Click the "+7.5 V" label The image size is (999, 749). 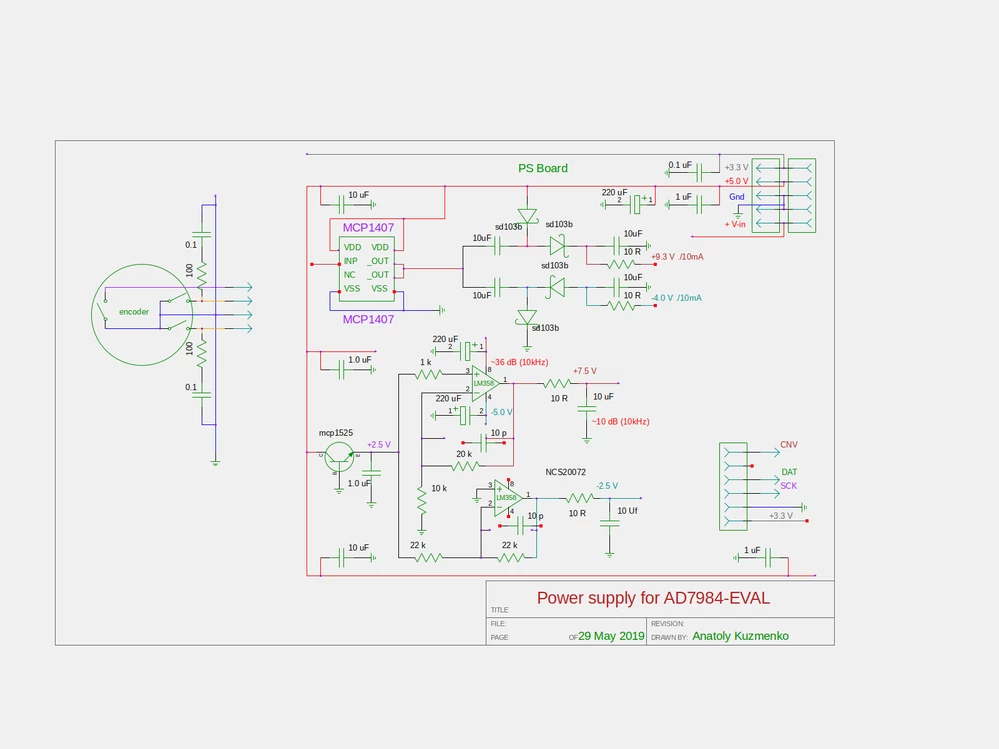(x=585, y=371)
